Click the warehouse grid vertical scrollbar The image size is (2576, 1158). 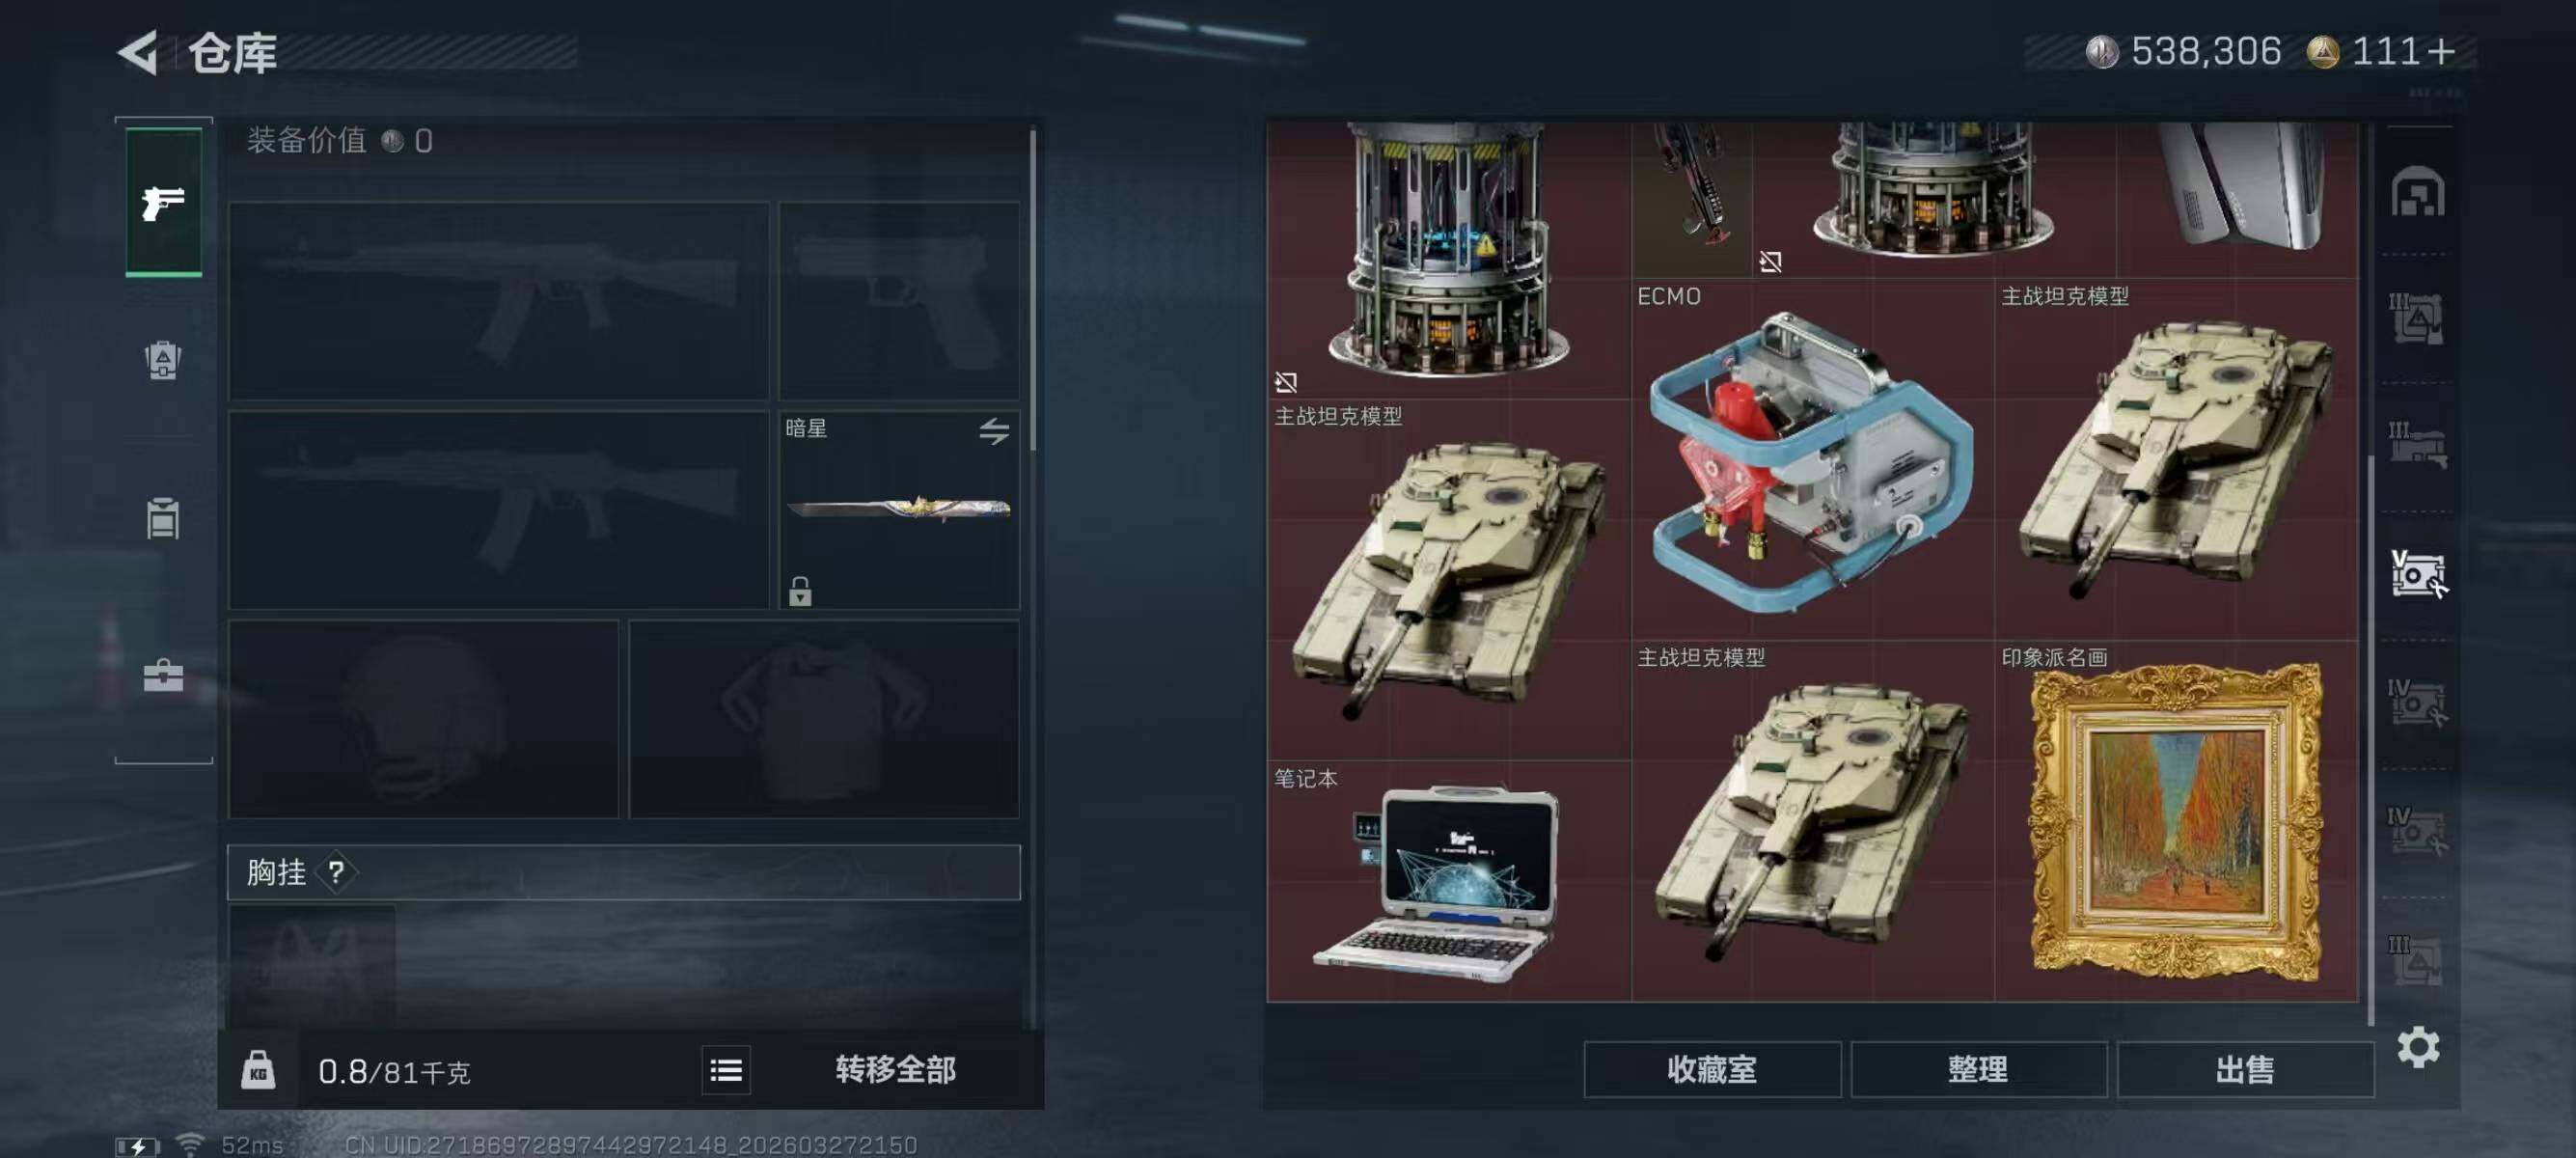click(2371, 740)
